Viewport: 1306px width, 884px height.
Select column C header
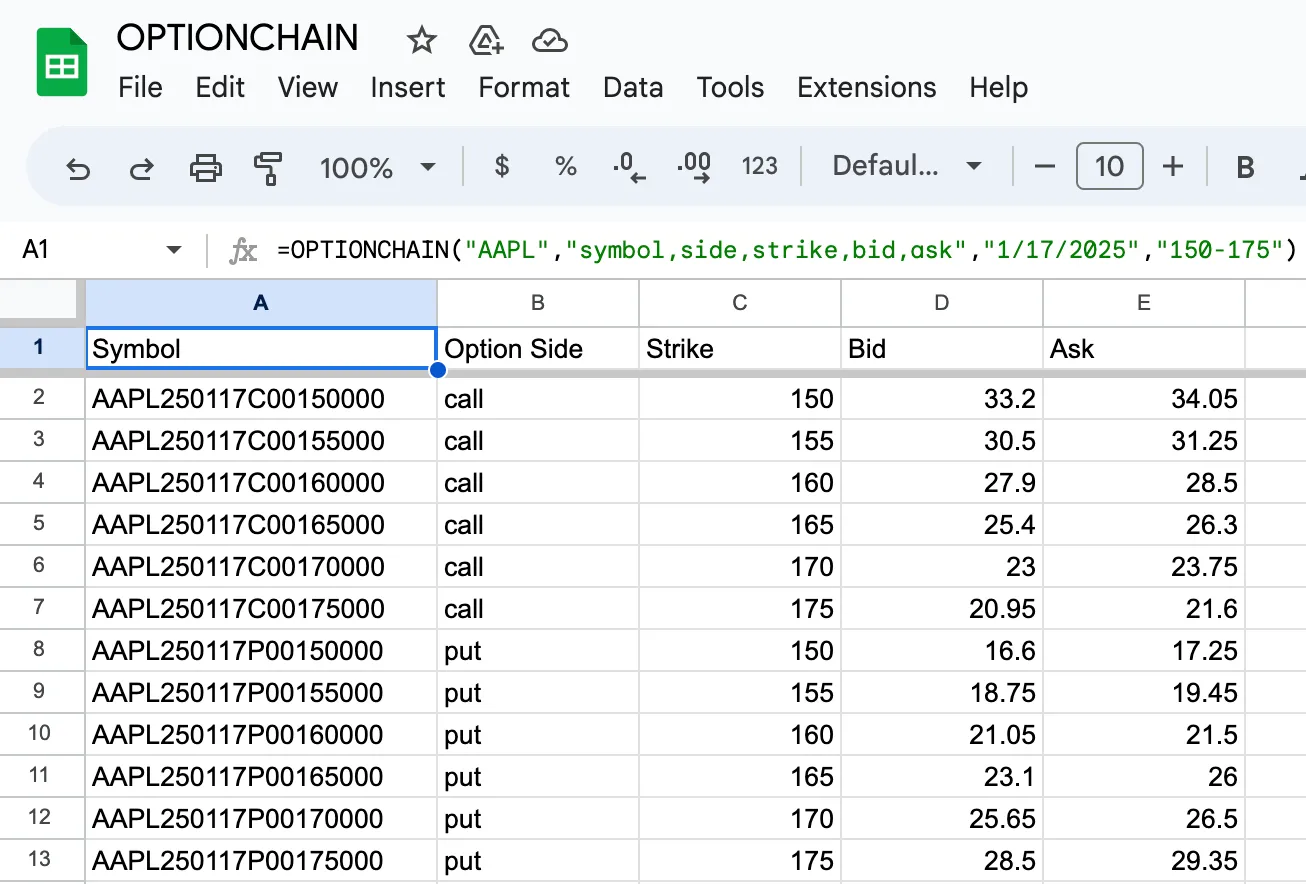click(740, 303)
